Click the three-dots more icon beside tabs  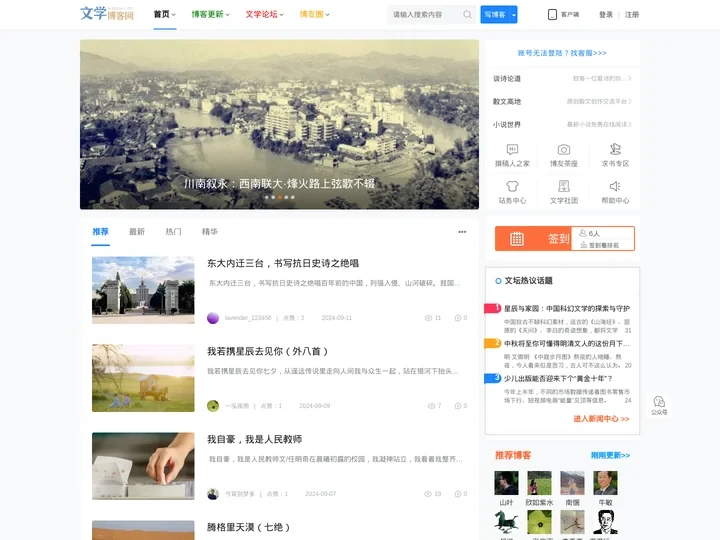pos(462,232)
